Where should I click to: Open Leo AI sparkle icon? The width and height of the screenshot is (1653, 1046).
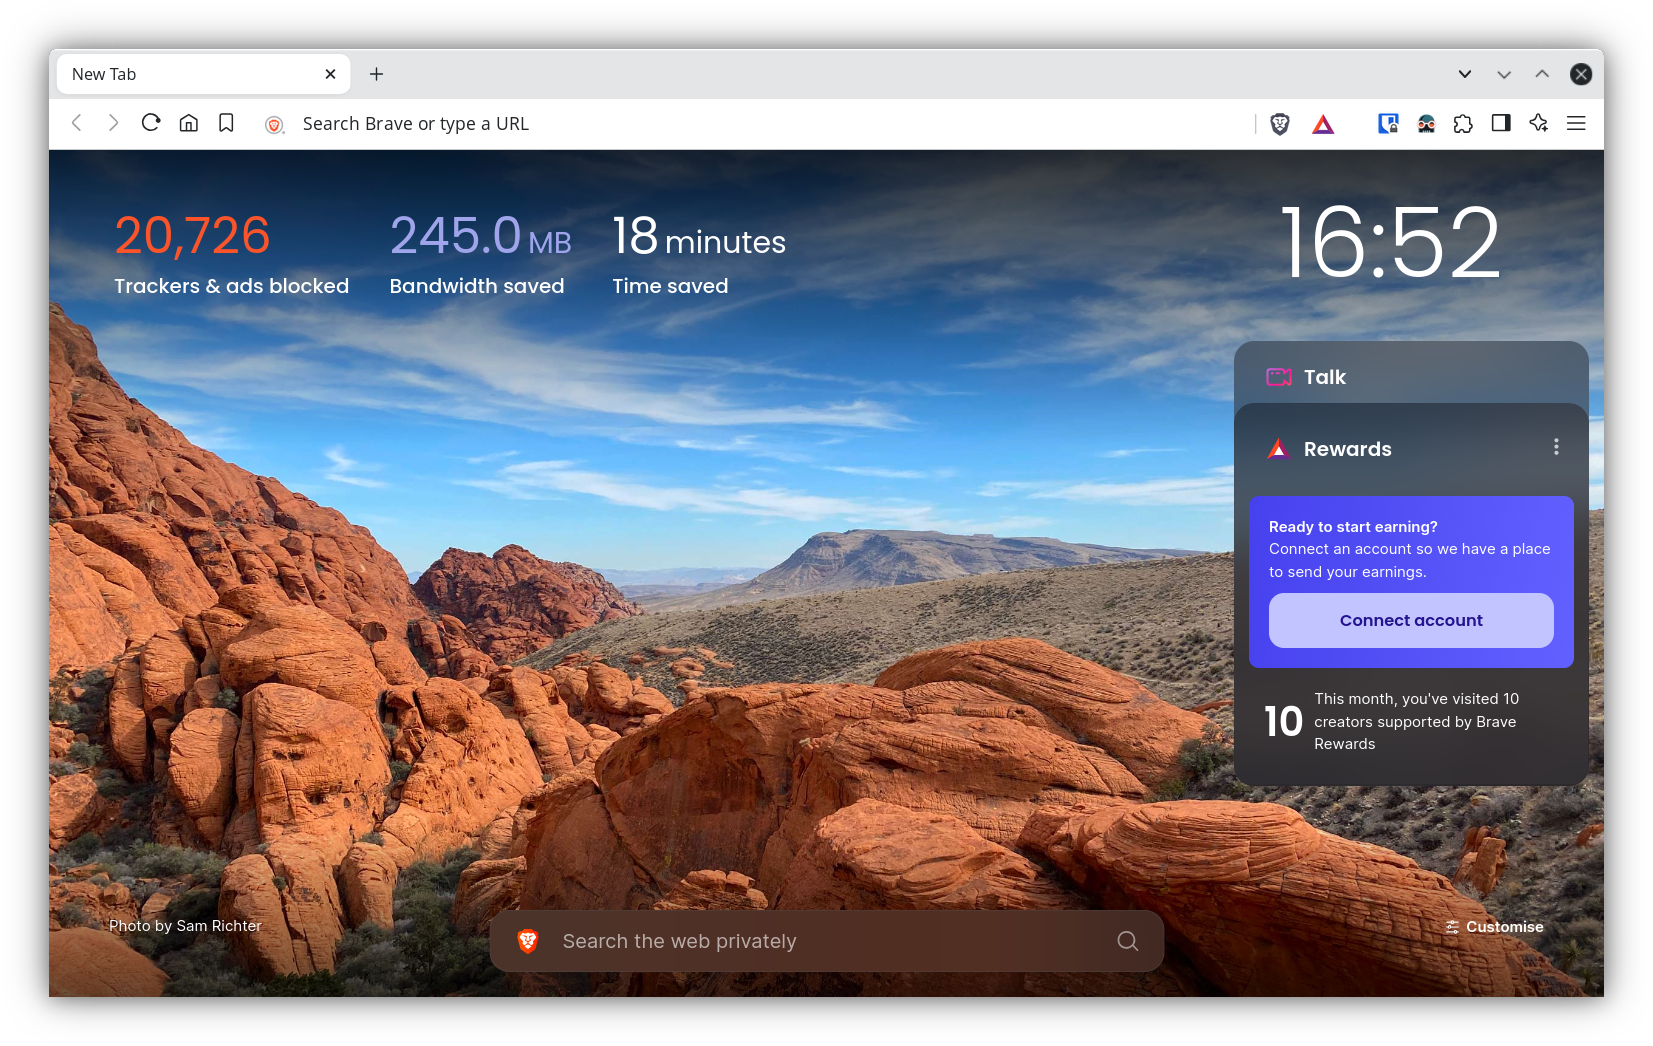point(1539,123)
